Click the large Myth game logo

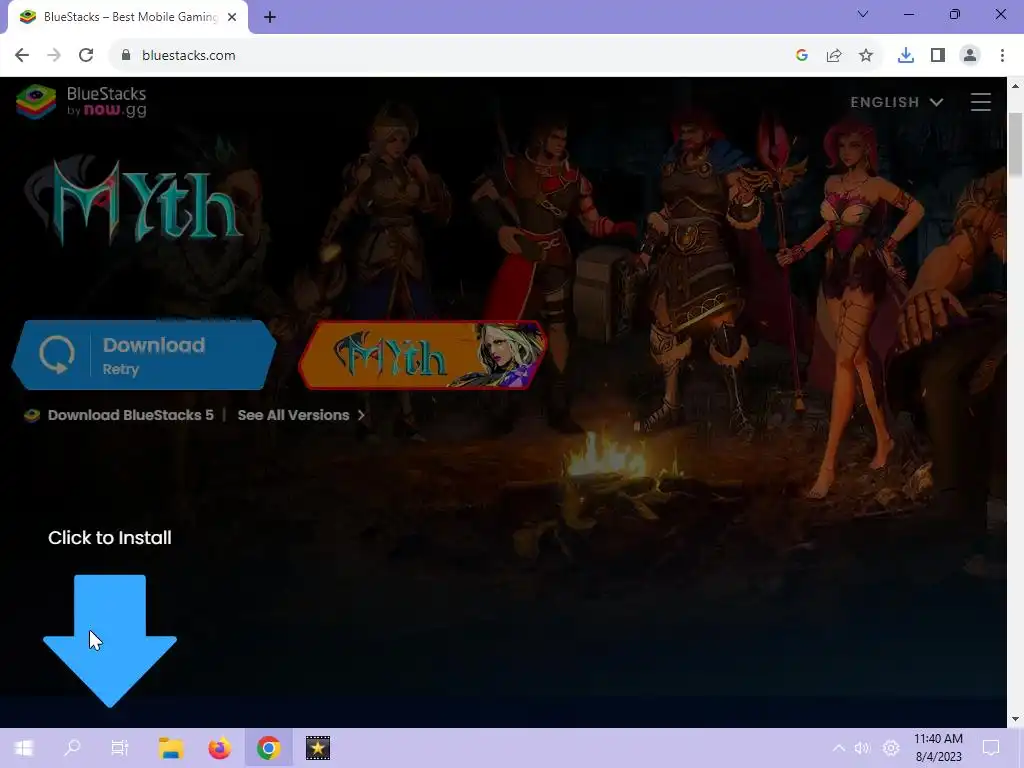[134, 200]
